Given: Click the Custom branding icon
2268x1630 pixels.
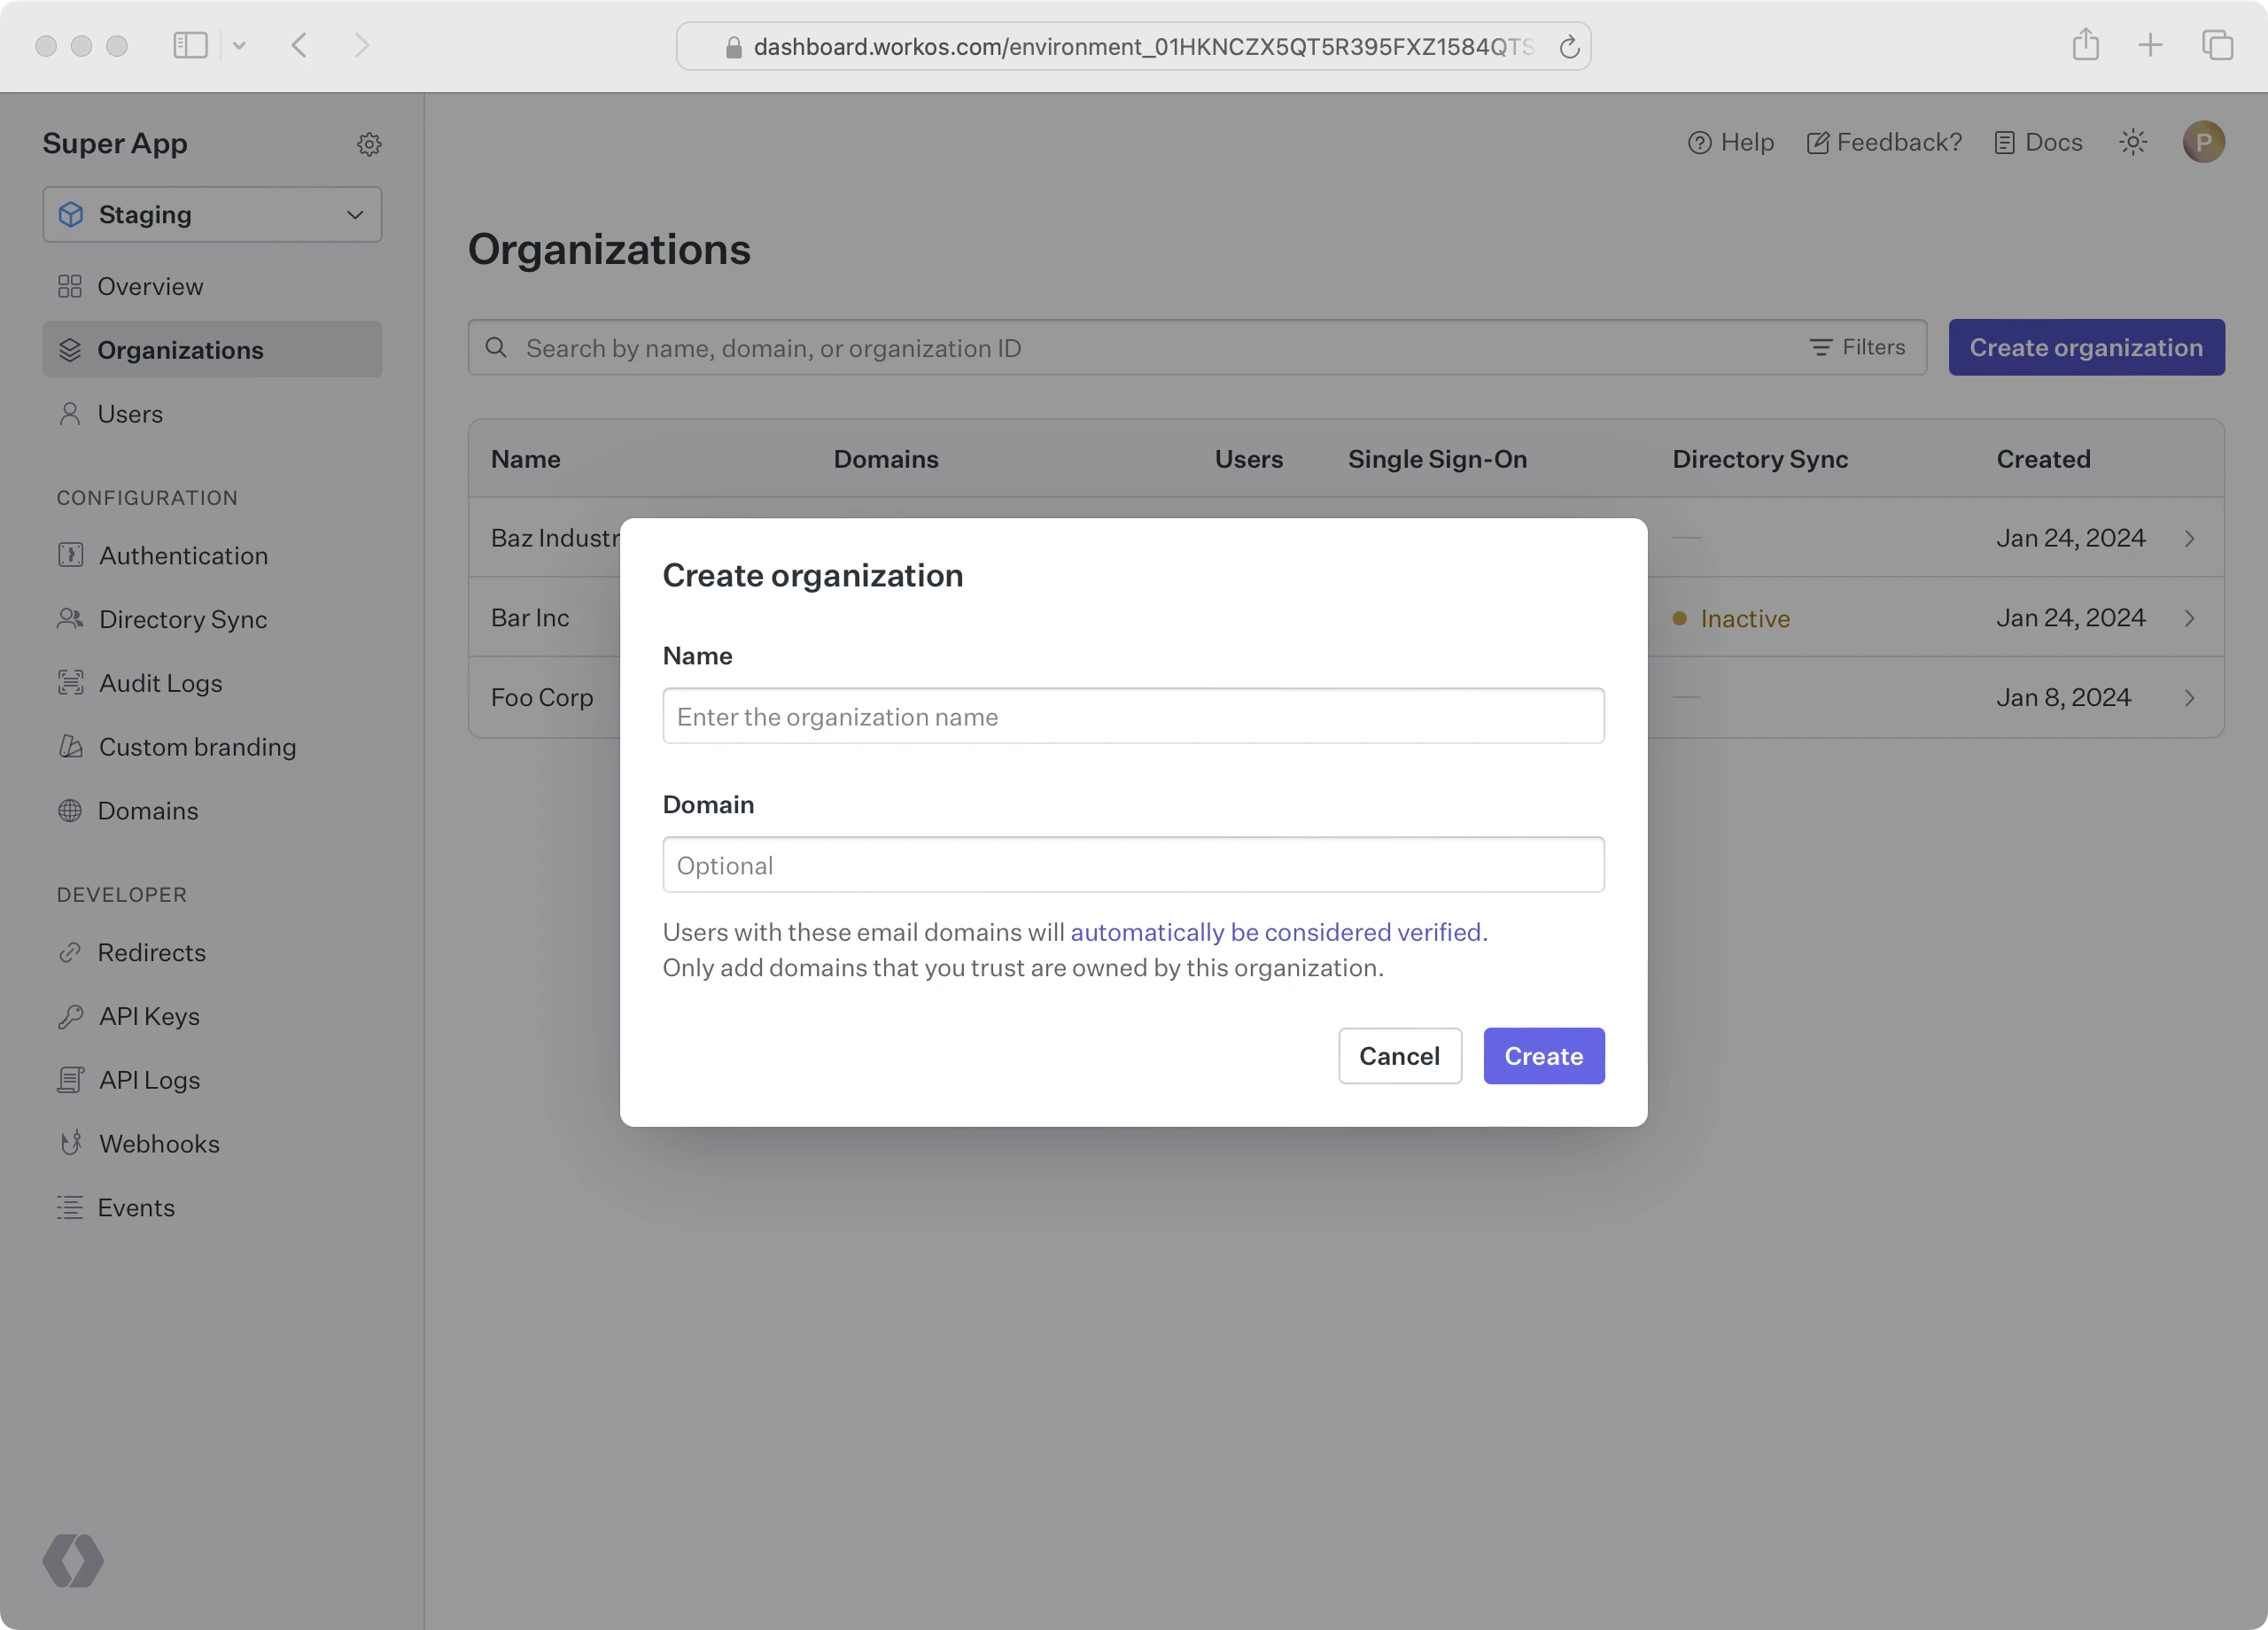Looking at the screenshot, I should pyautogui.click(x=70, y=747).
